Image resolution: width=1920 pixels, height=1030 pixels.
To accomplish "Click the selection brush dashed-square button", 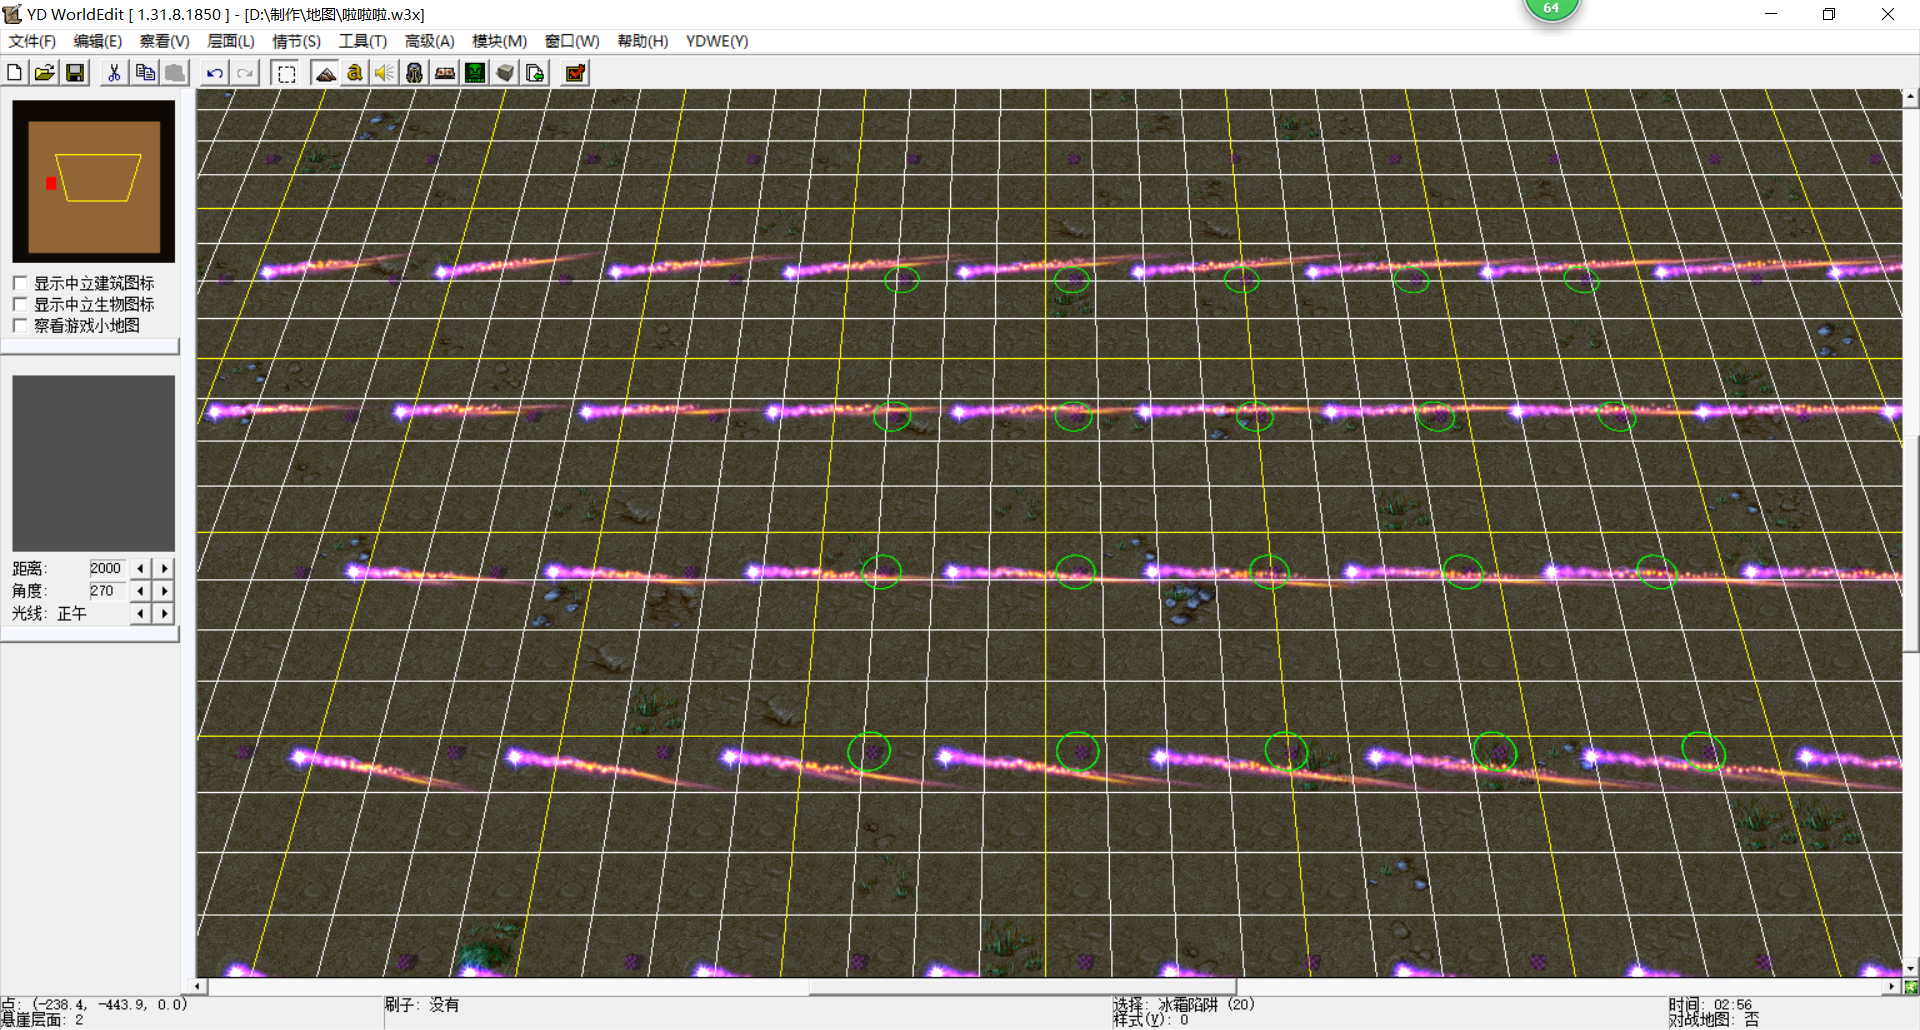I will (x=286, y=73).
